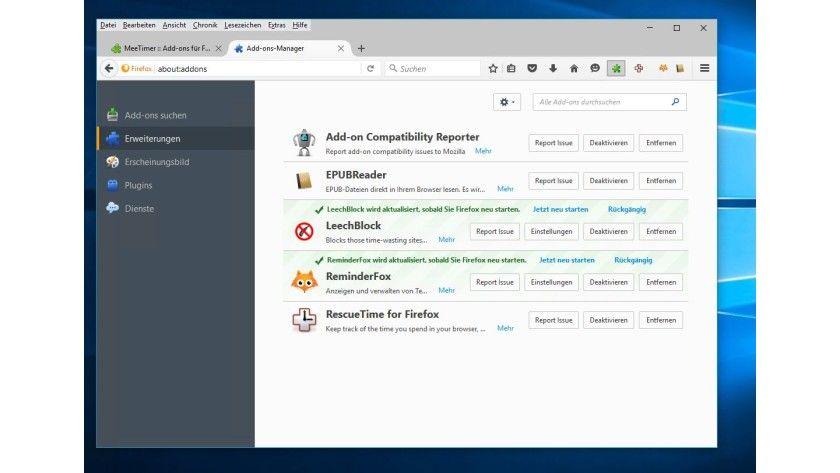Open the Ansicht menu

pyautogui.click(x=174, y=25)
